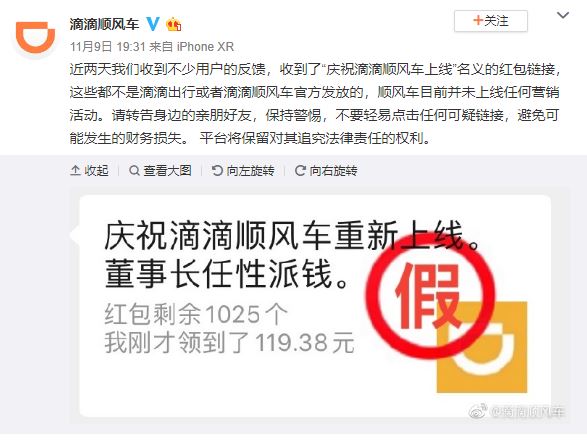The image size is (587, 441).
Task: Follow the account with +关注 button
Action: [x=491, y=21]
